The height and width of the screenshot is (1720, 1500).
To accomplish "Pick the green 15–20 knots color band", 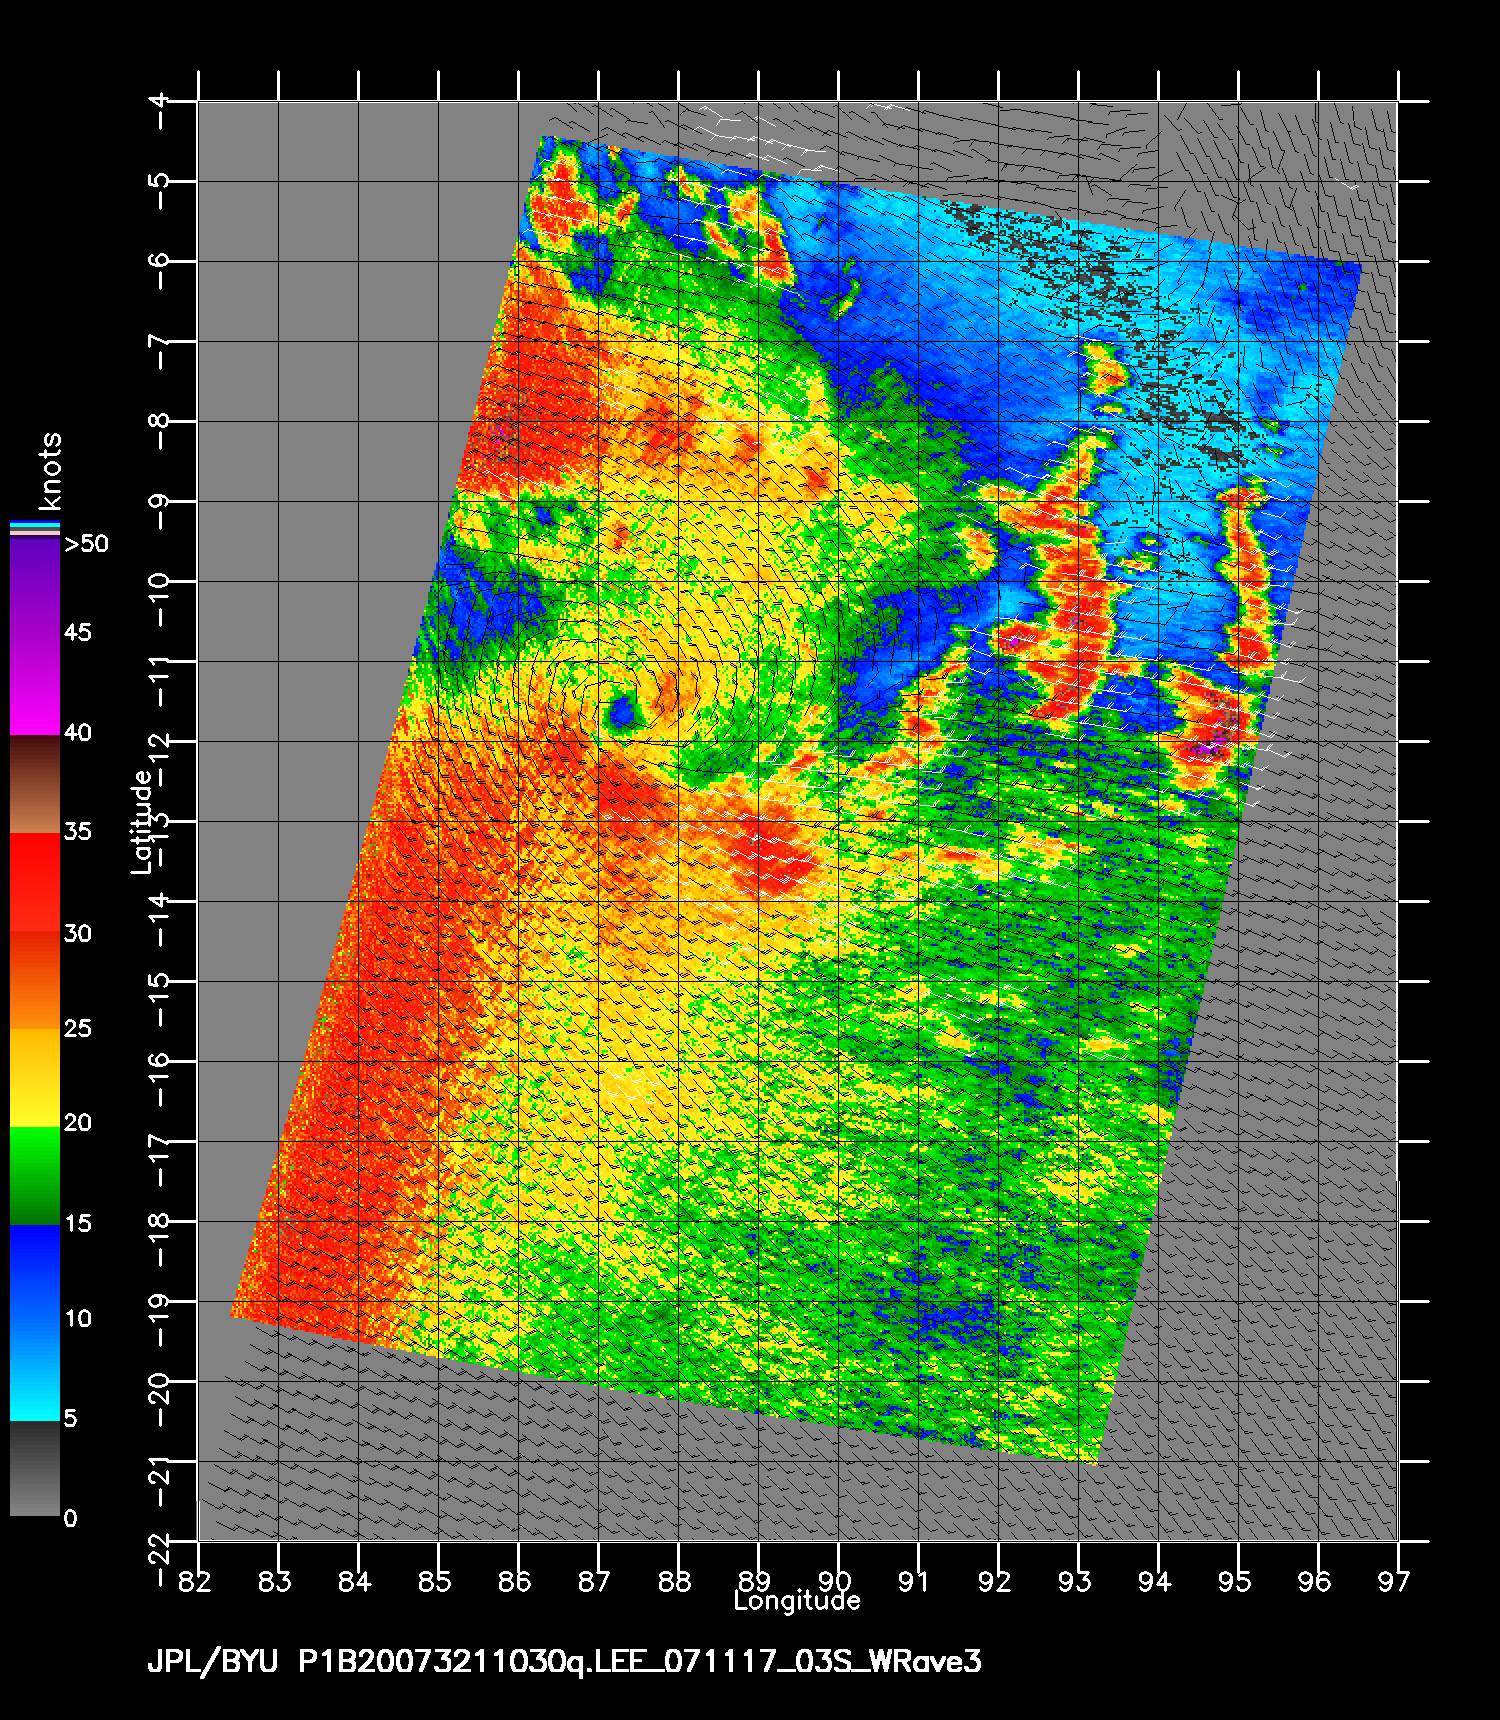I will coord(35,1176).
